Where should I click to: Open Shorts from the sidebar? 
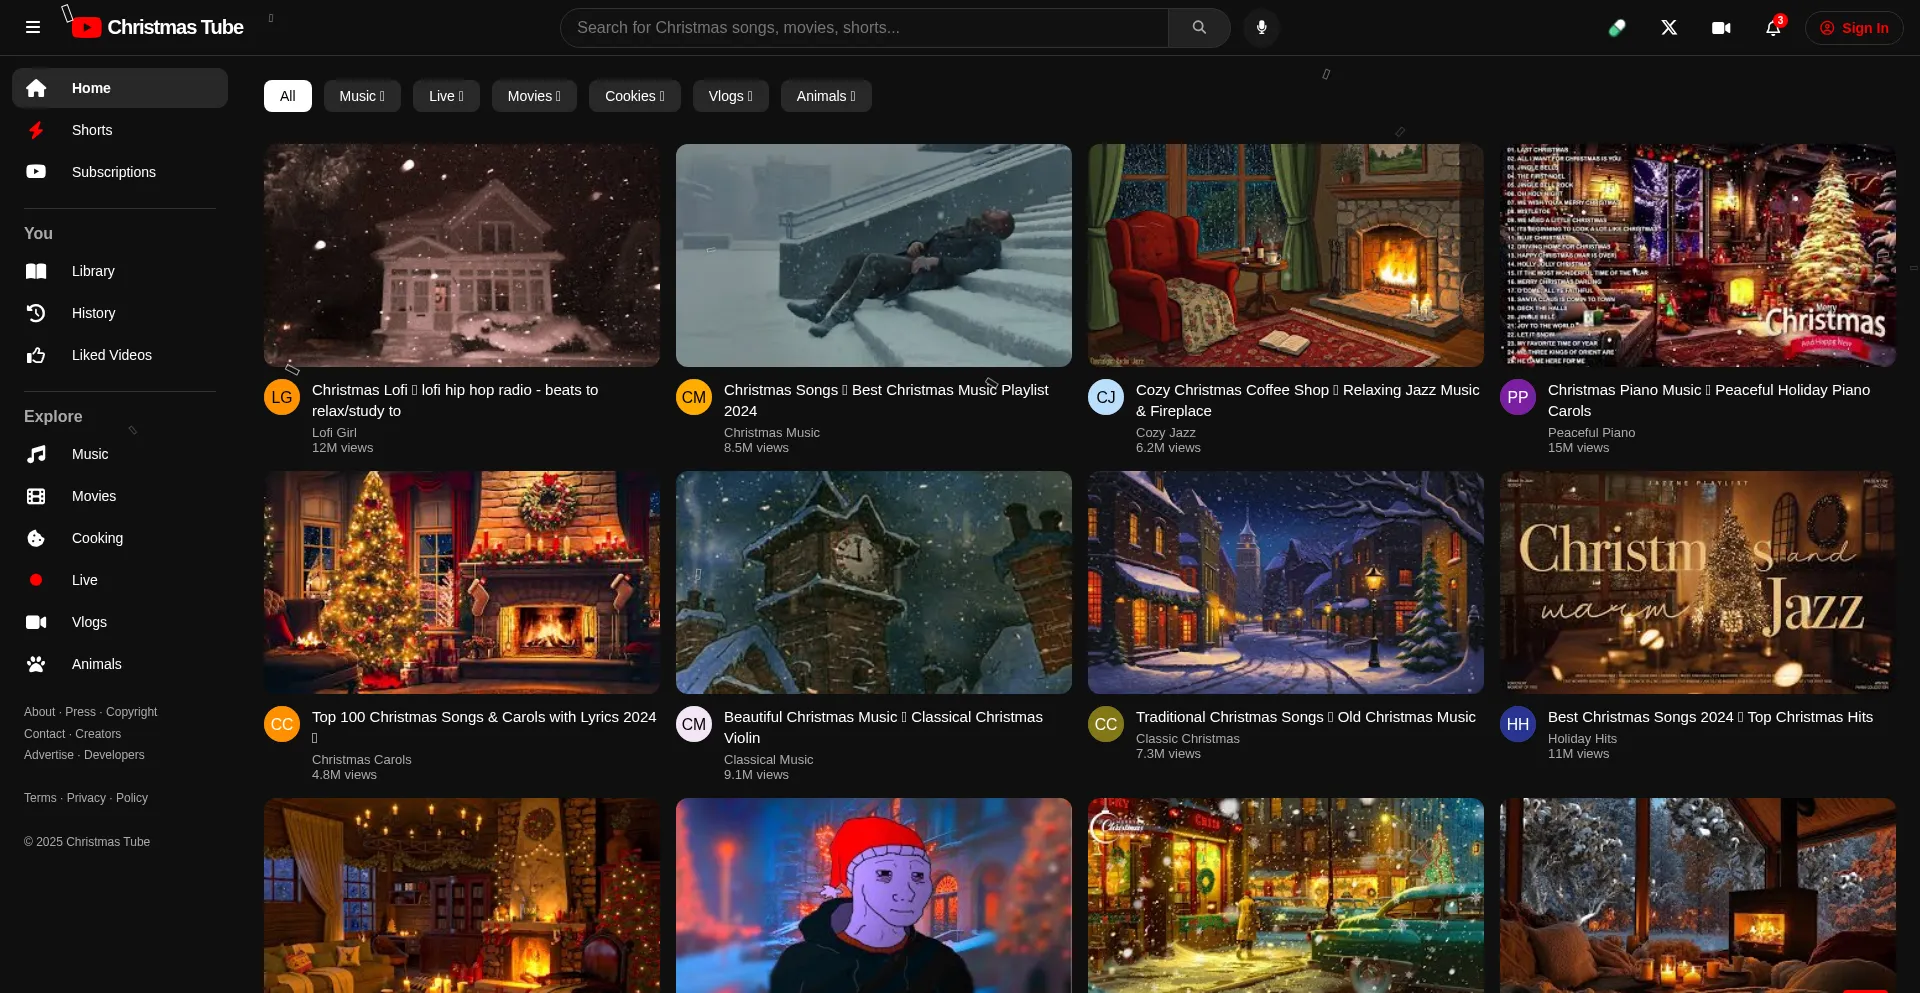(92, 130)
